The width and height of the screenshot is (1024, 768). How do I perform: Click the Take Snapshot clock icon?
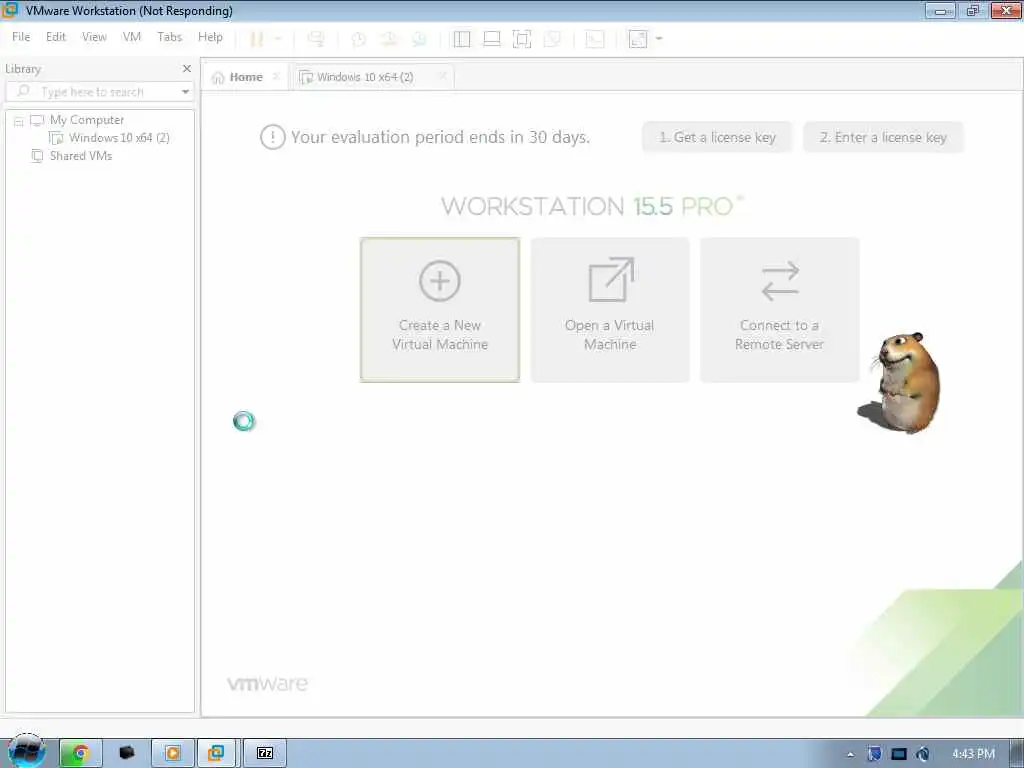(x=359, y=39)
